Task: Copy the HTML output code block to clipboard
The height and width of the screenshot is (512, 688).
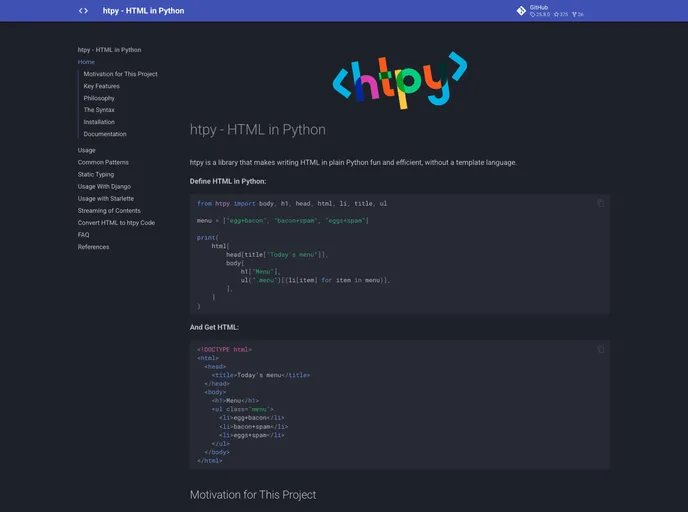Action: (601, 349)
